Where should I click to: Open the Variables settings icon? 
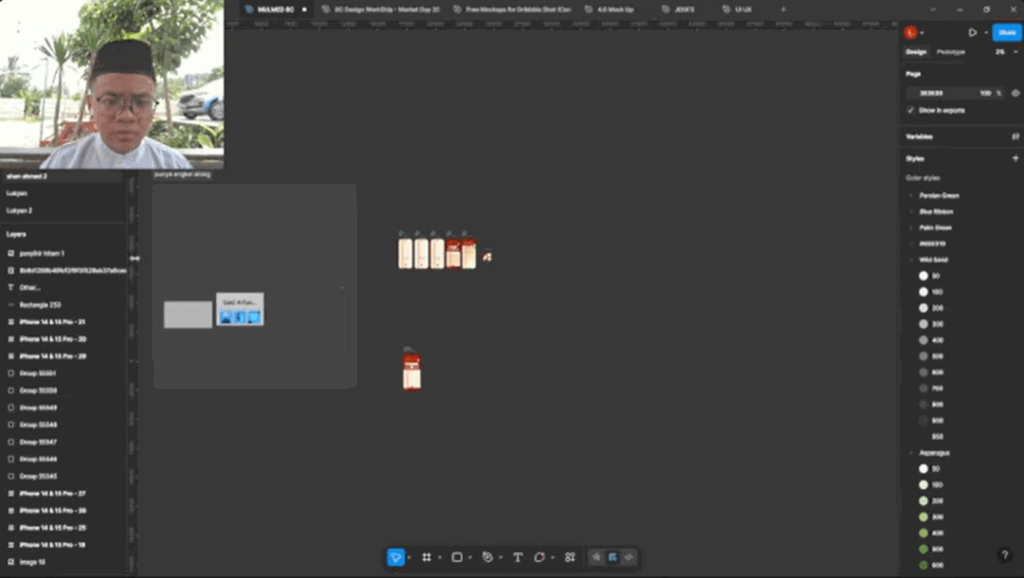coord(1015,136)
